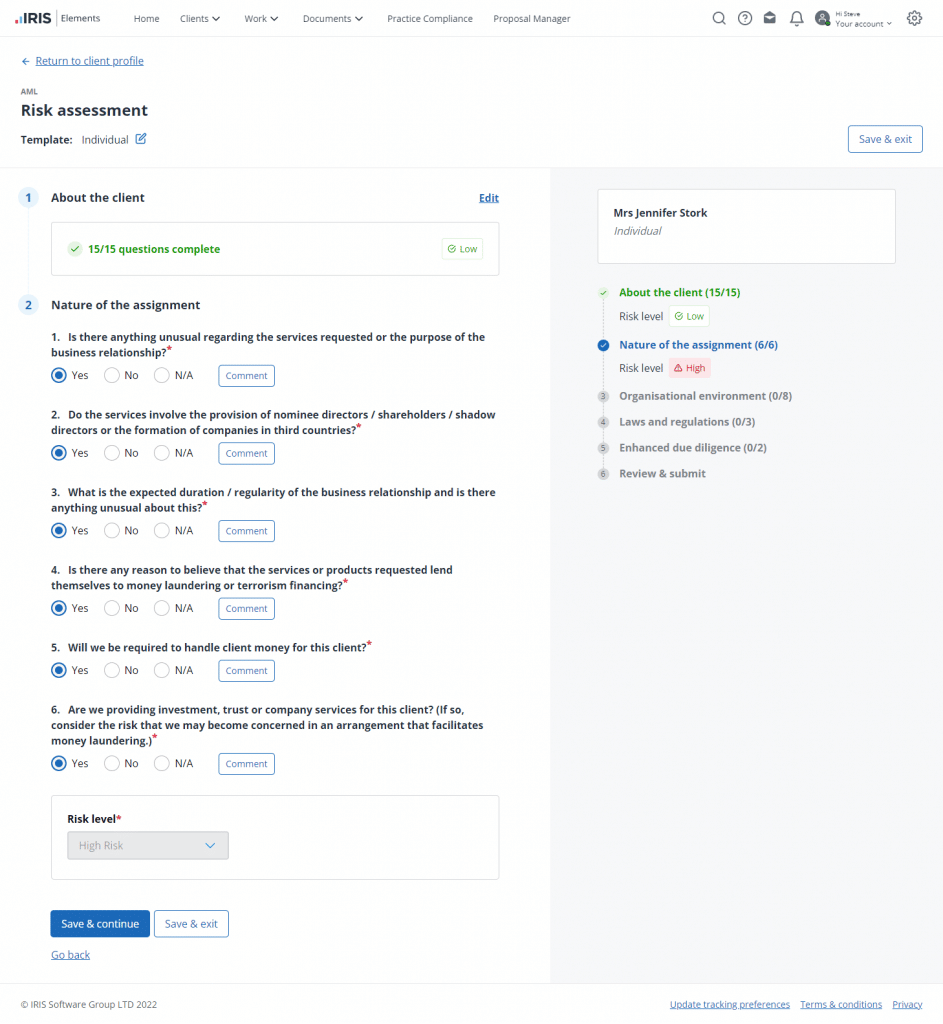Screen dimensions: 943x1024
Task: Click the user avatar icon
Action: point(823,18)
